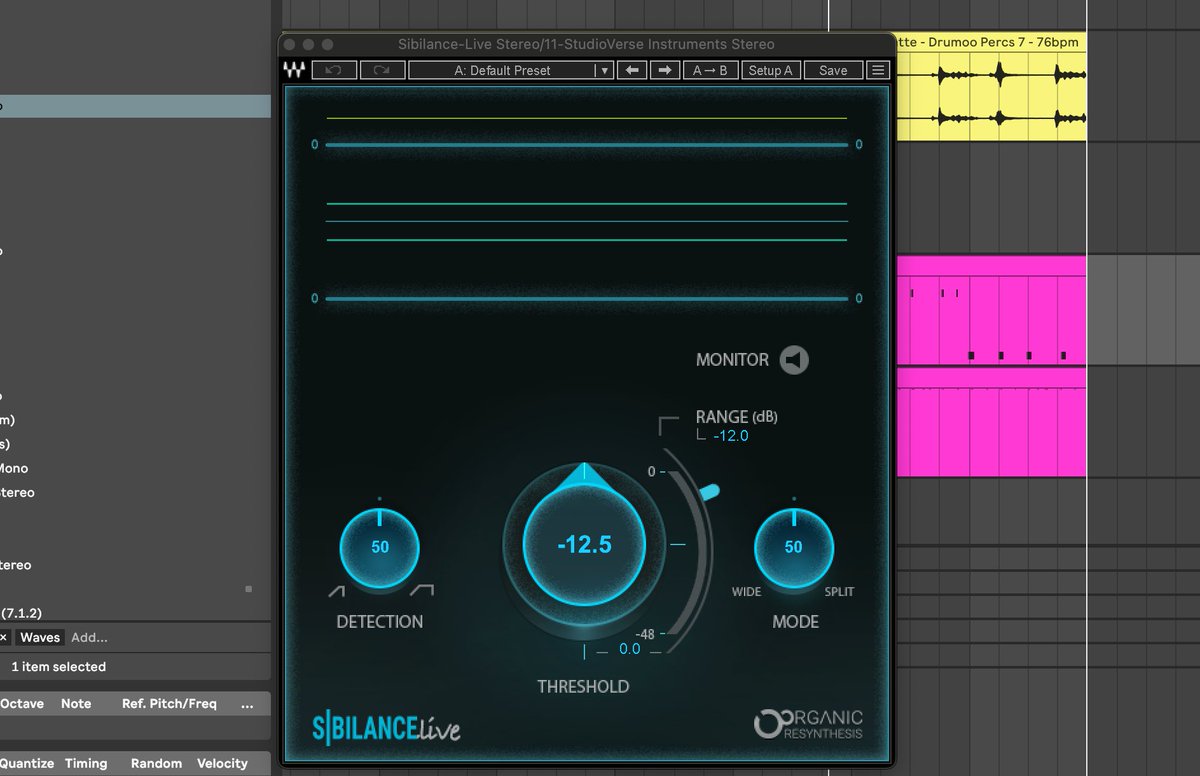Click the Detection knob set to 50

(x=380, y=547)
